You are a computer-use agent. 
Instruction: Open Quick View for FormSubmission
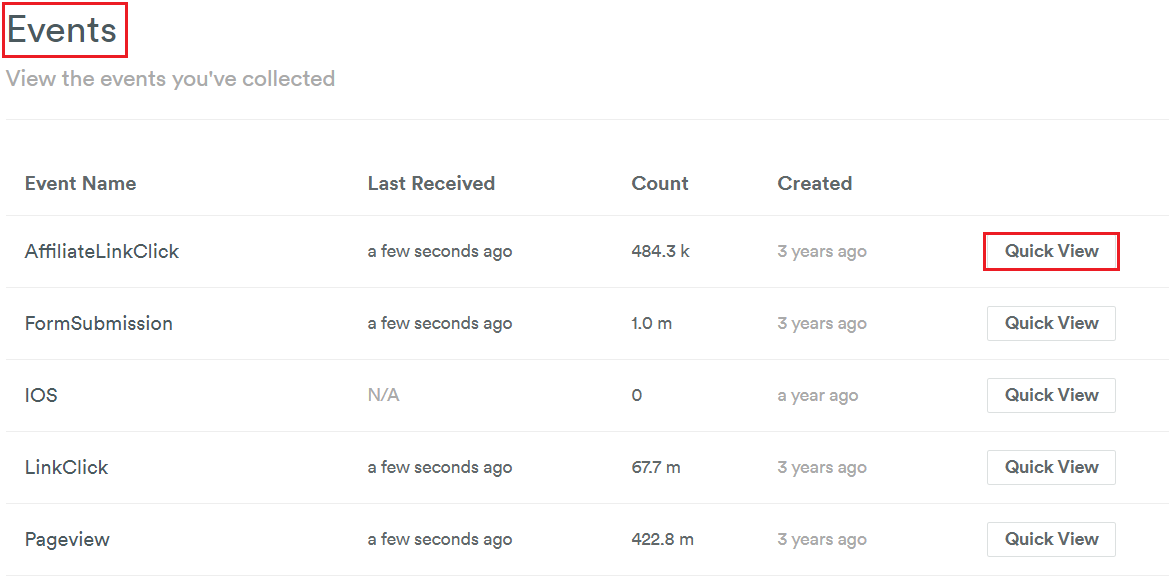pyautogui.click(x=1051, y=324)
